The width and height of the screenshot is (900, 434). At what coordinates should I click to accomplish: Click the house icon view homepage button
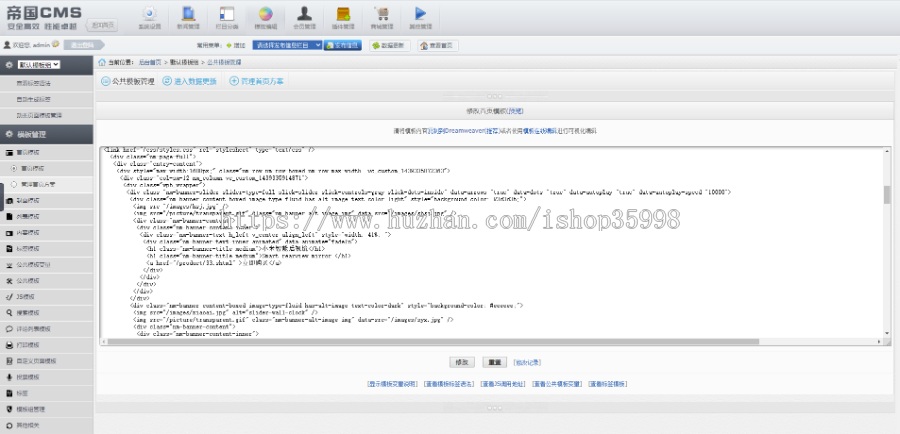tap(438, 45)
